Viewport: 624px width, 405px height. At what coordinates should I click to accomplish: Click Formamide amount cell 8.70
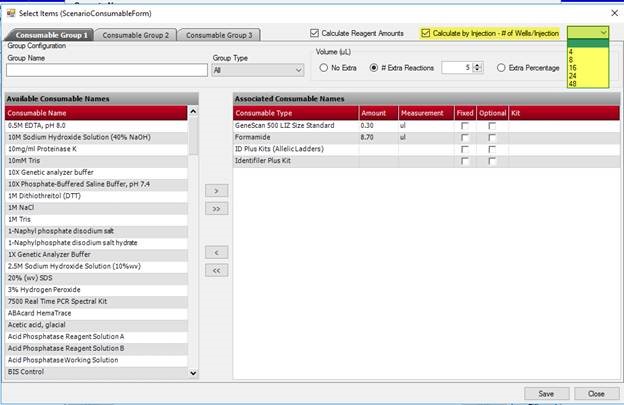click(x=378, y=137)
